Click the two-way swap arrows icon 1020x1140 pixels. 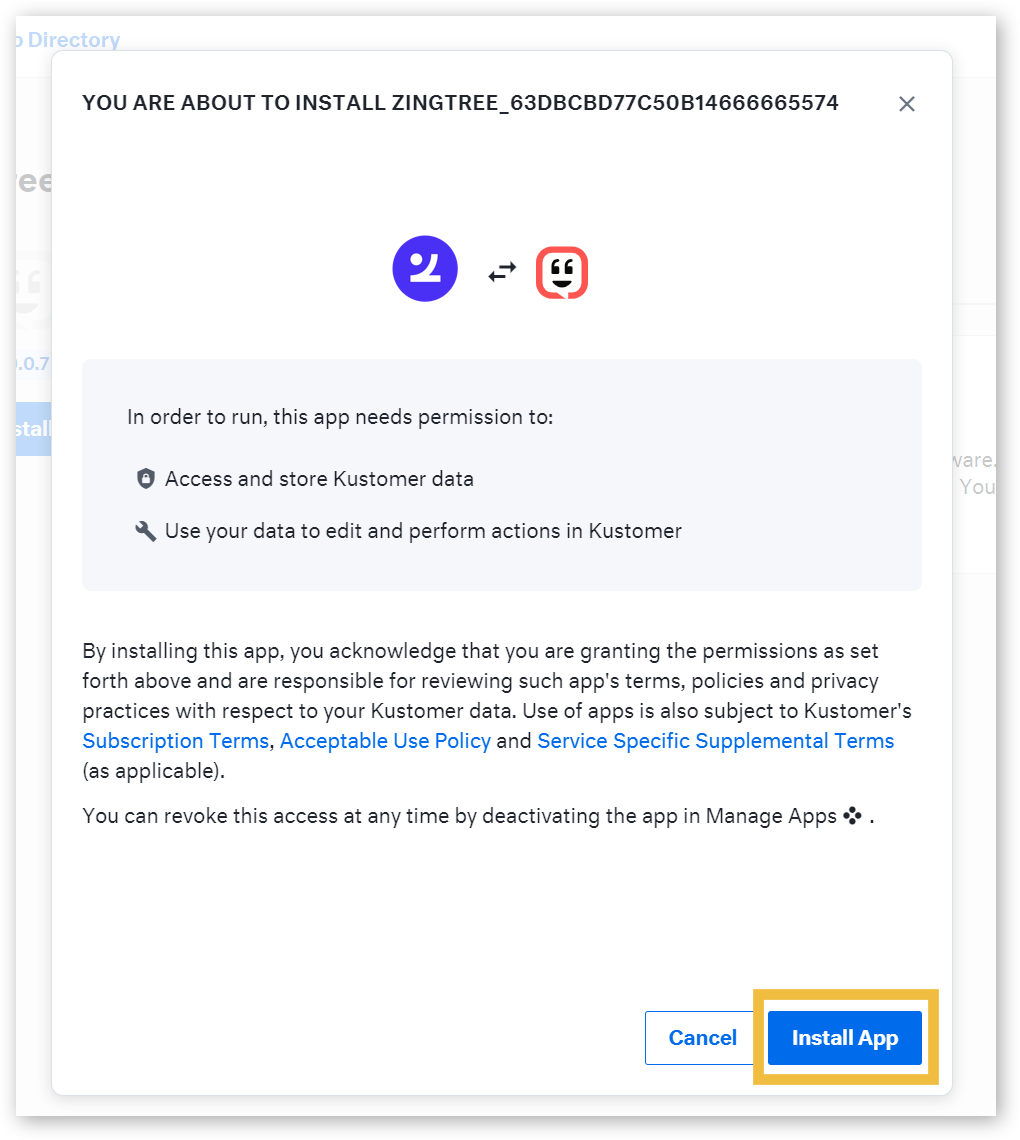click(x=502, y=271)
